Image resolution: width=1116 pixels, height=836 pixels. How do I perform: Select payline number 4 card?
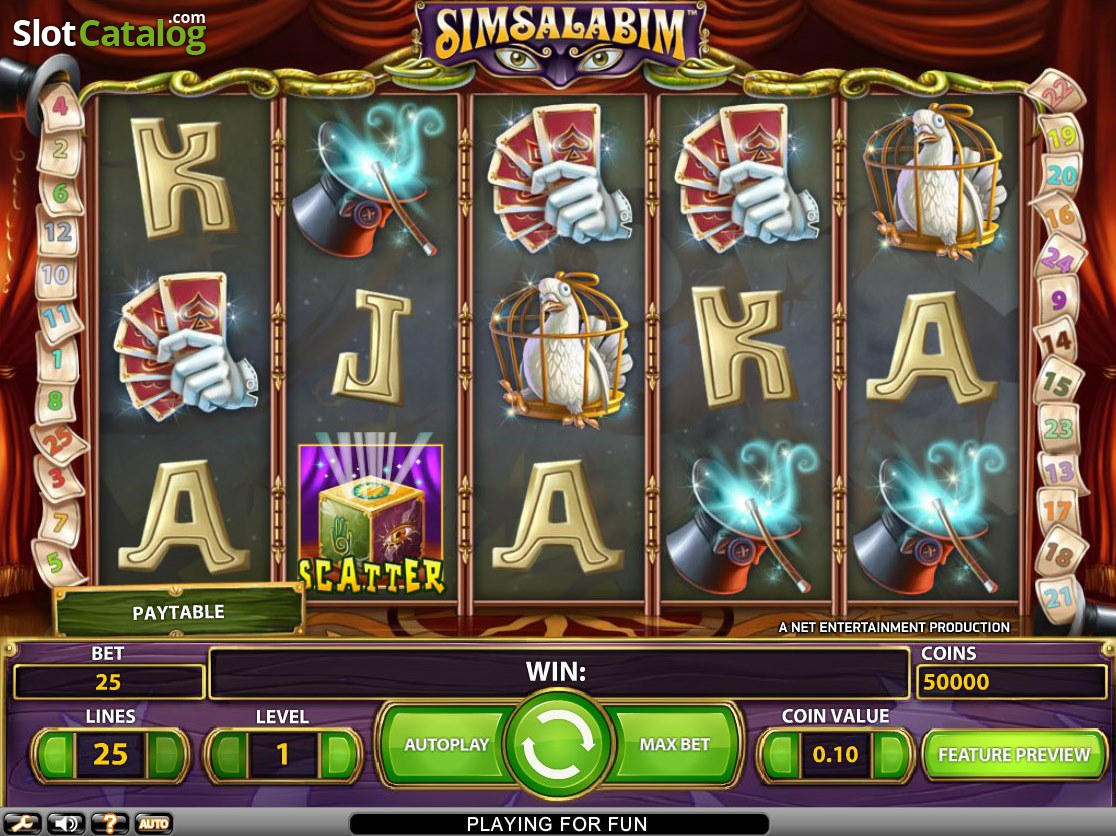(x=60, y=107)
